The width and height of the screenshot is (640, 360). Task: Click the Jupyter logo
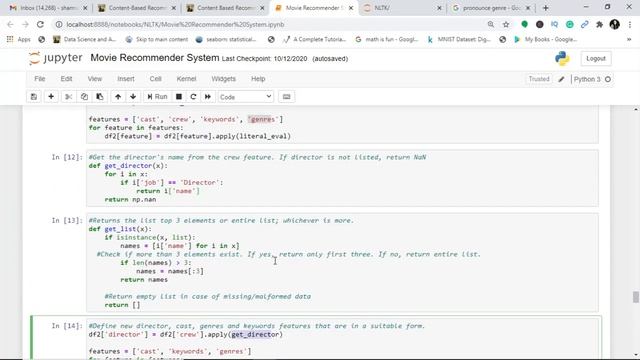[x=56, y=58]
